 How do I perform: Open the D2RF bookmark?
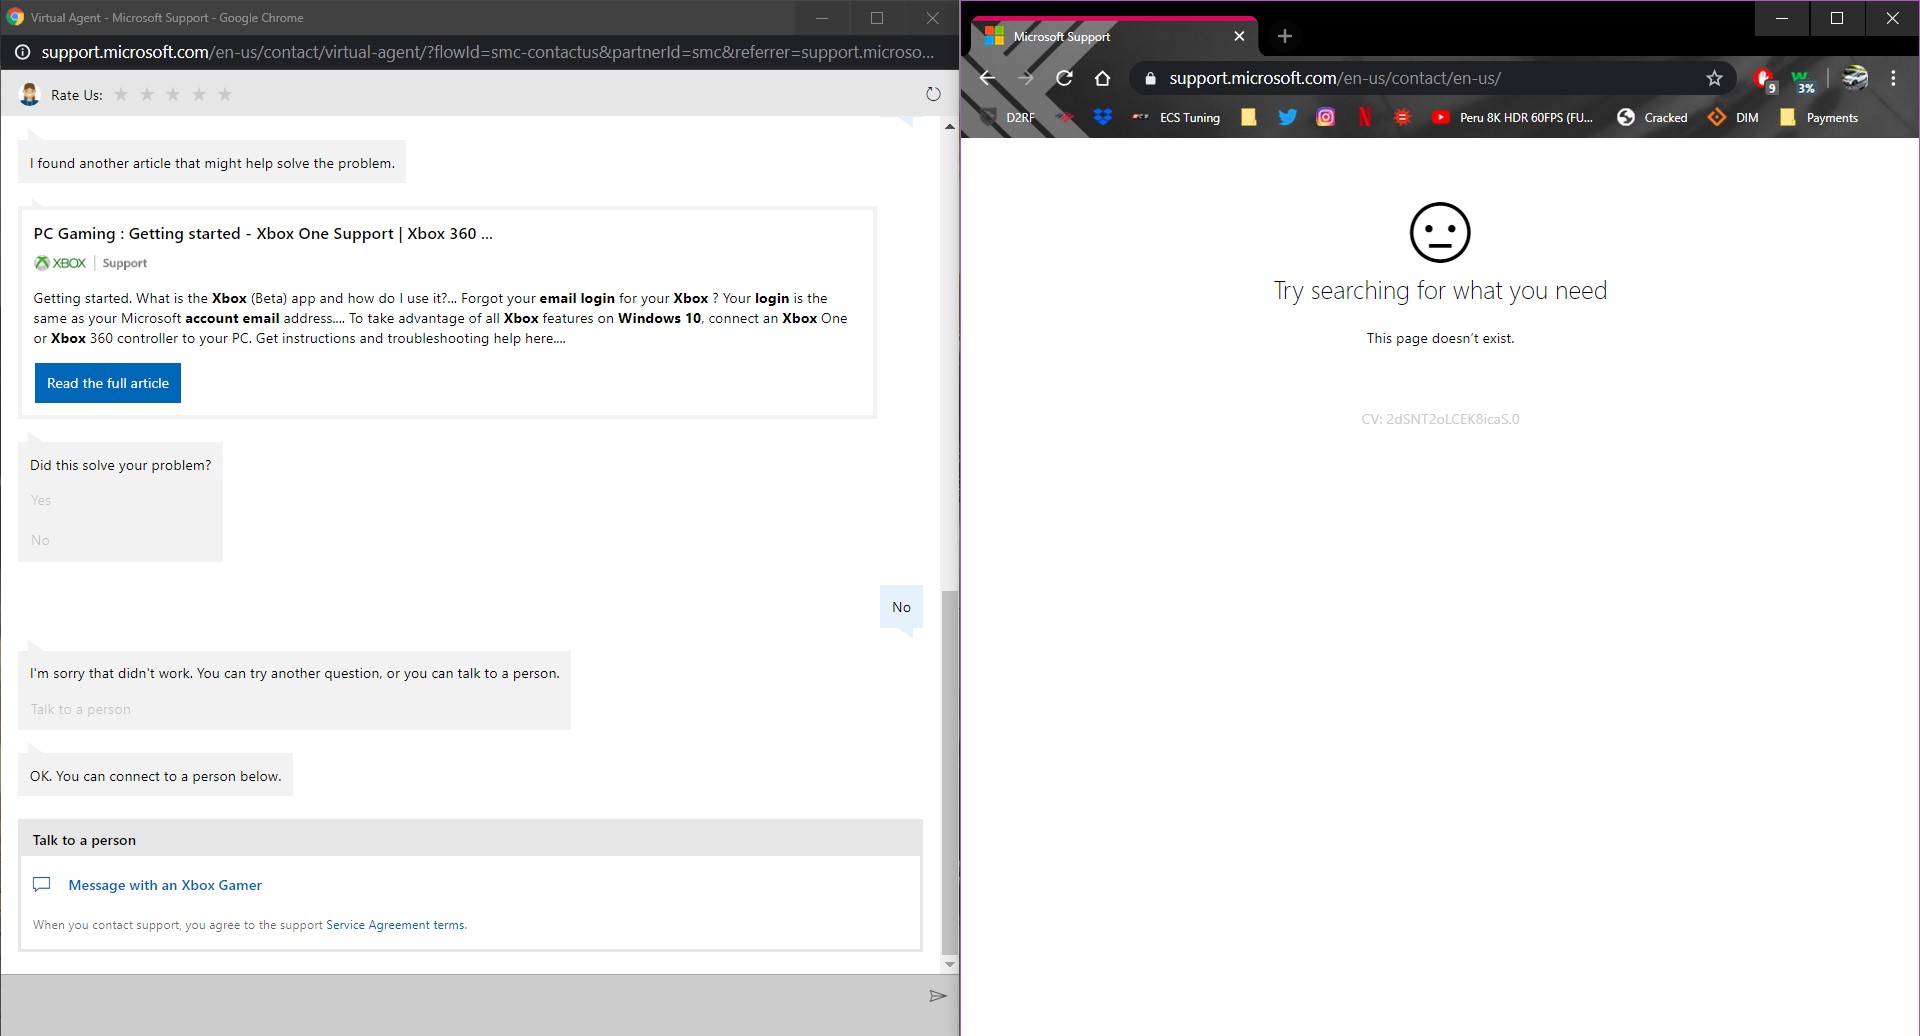pos(1008,117)
